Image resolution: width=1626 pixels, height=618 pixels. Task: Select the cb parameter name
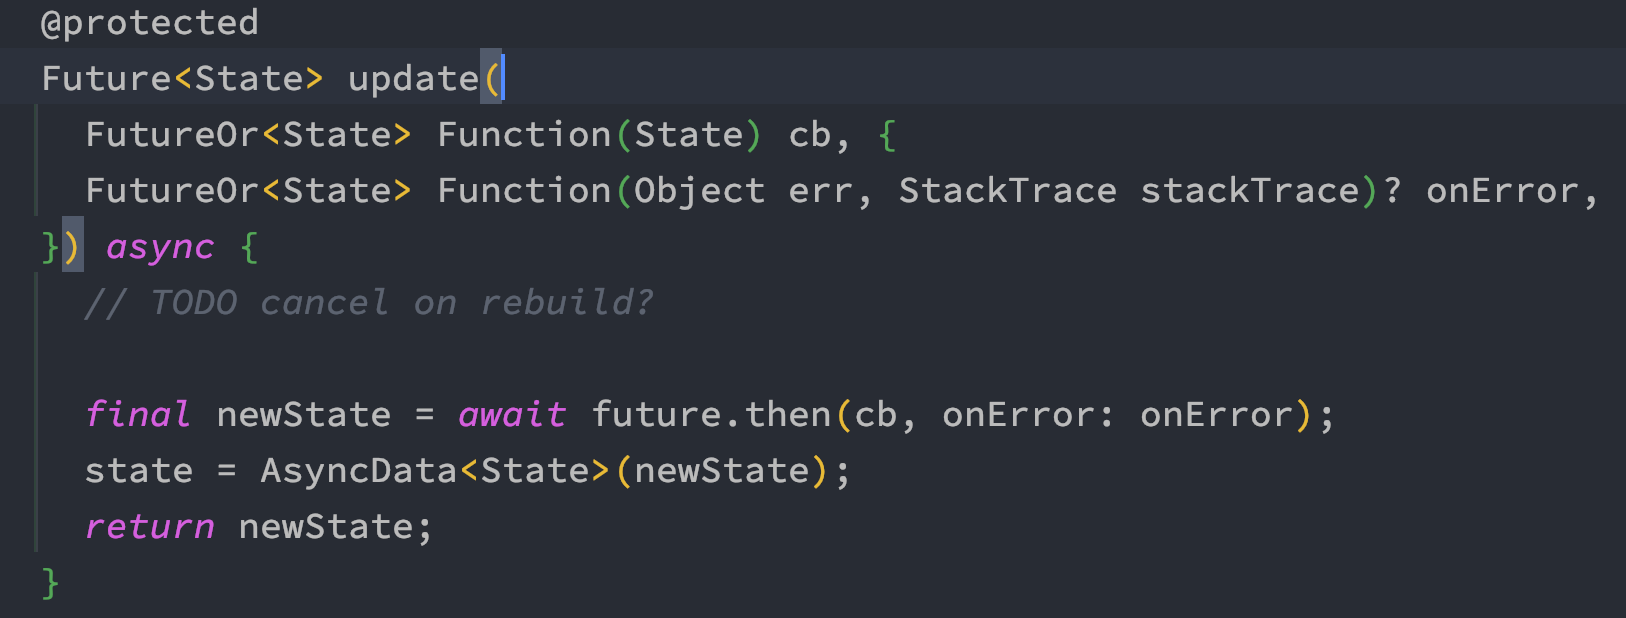[x=810, y=135]
